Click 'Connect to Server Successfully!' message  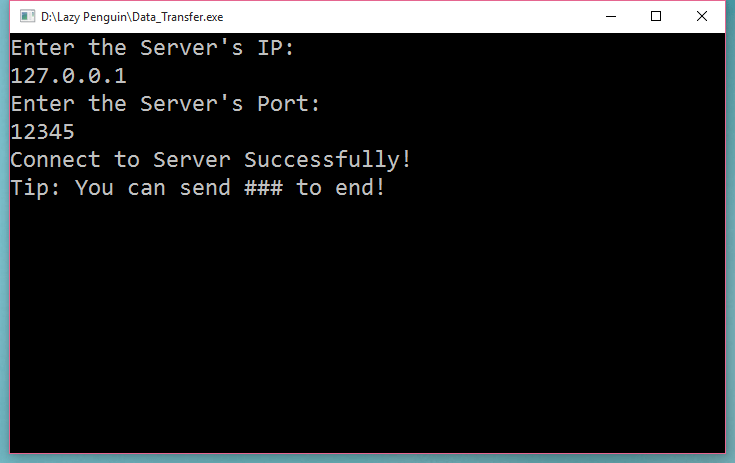[x=211, y=160]
